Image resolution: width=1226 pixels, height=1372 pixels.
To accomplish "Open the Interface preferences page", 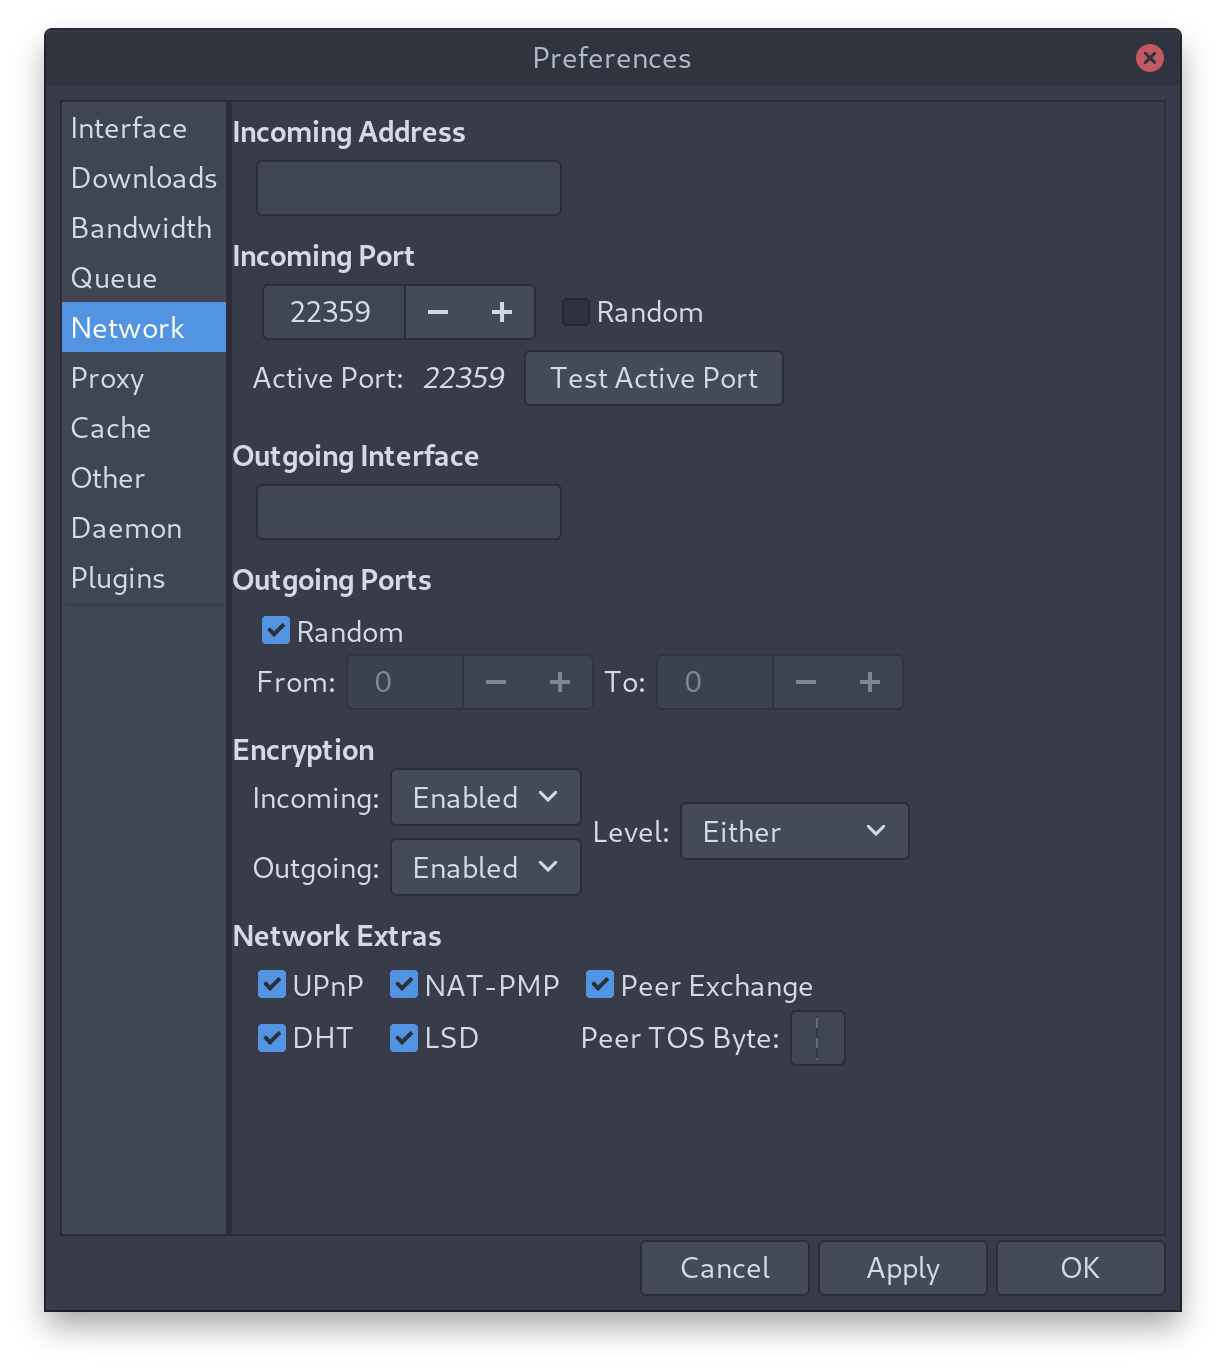I will click(144, 128).
